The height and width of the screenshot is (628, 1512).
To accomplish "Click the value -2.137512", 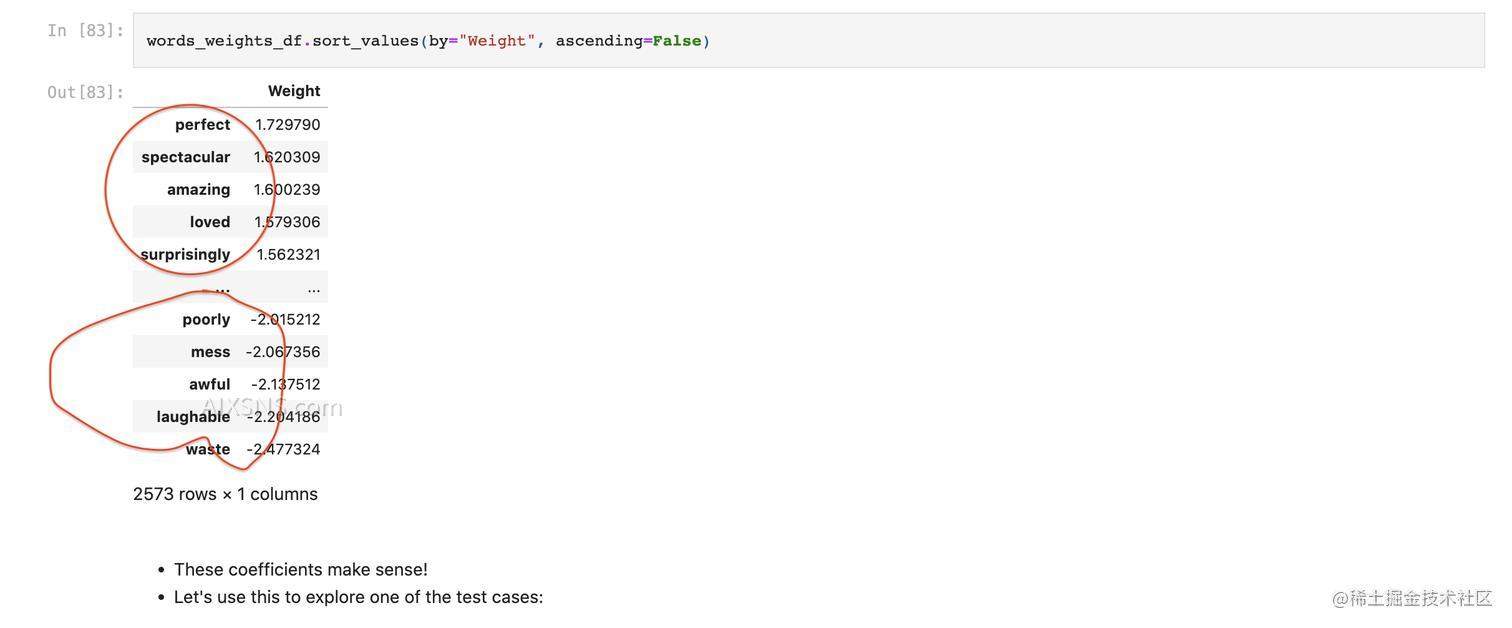I will pyautogui.click(x=285, y=385).
